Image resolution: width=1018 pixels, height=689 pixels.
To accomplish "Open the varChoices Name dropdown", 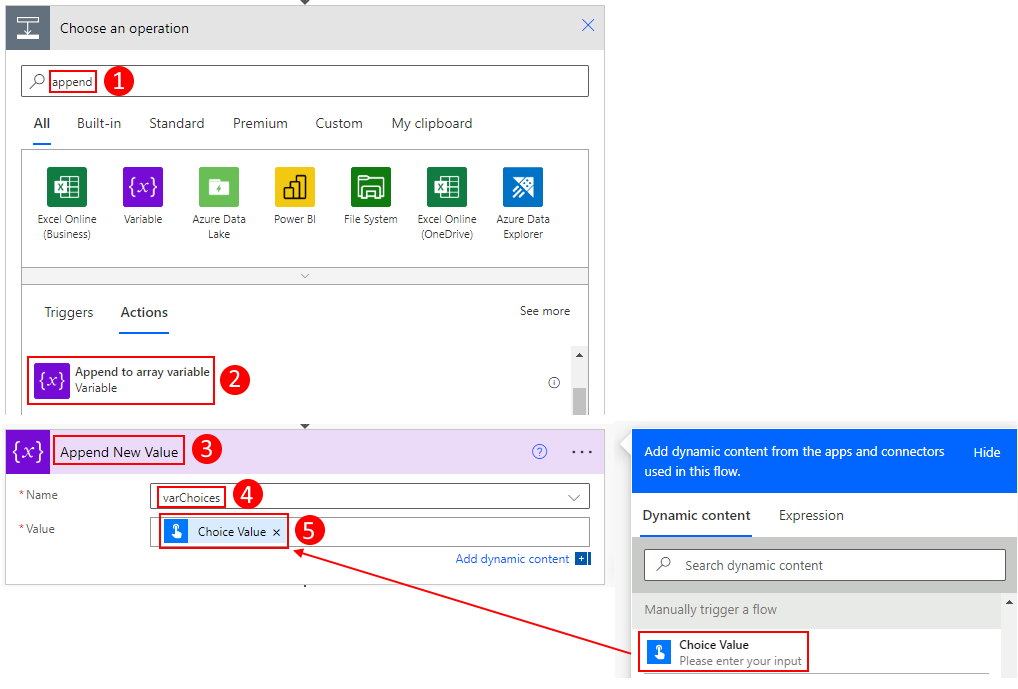I will pyautogui.click(x=574, y=496).
